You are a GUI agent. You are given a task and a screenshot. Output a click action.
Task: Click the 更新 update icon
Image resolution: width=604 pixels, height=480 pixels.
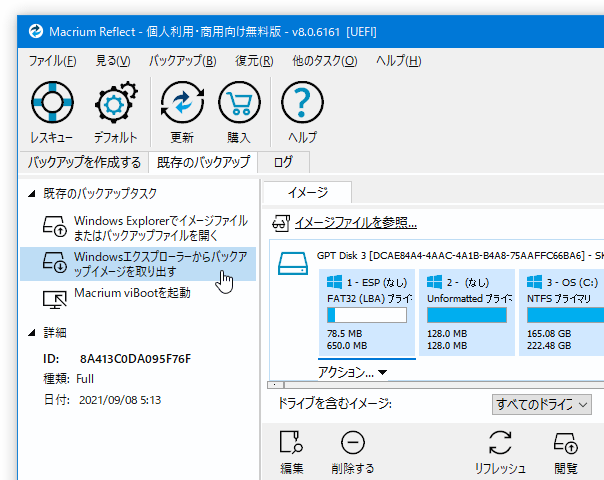(x=182, y=102)
